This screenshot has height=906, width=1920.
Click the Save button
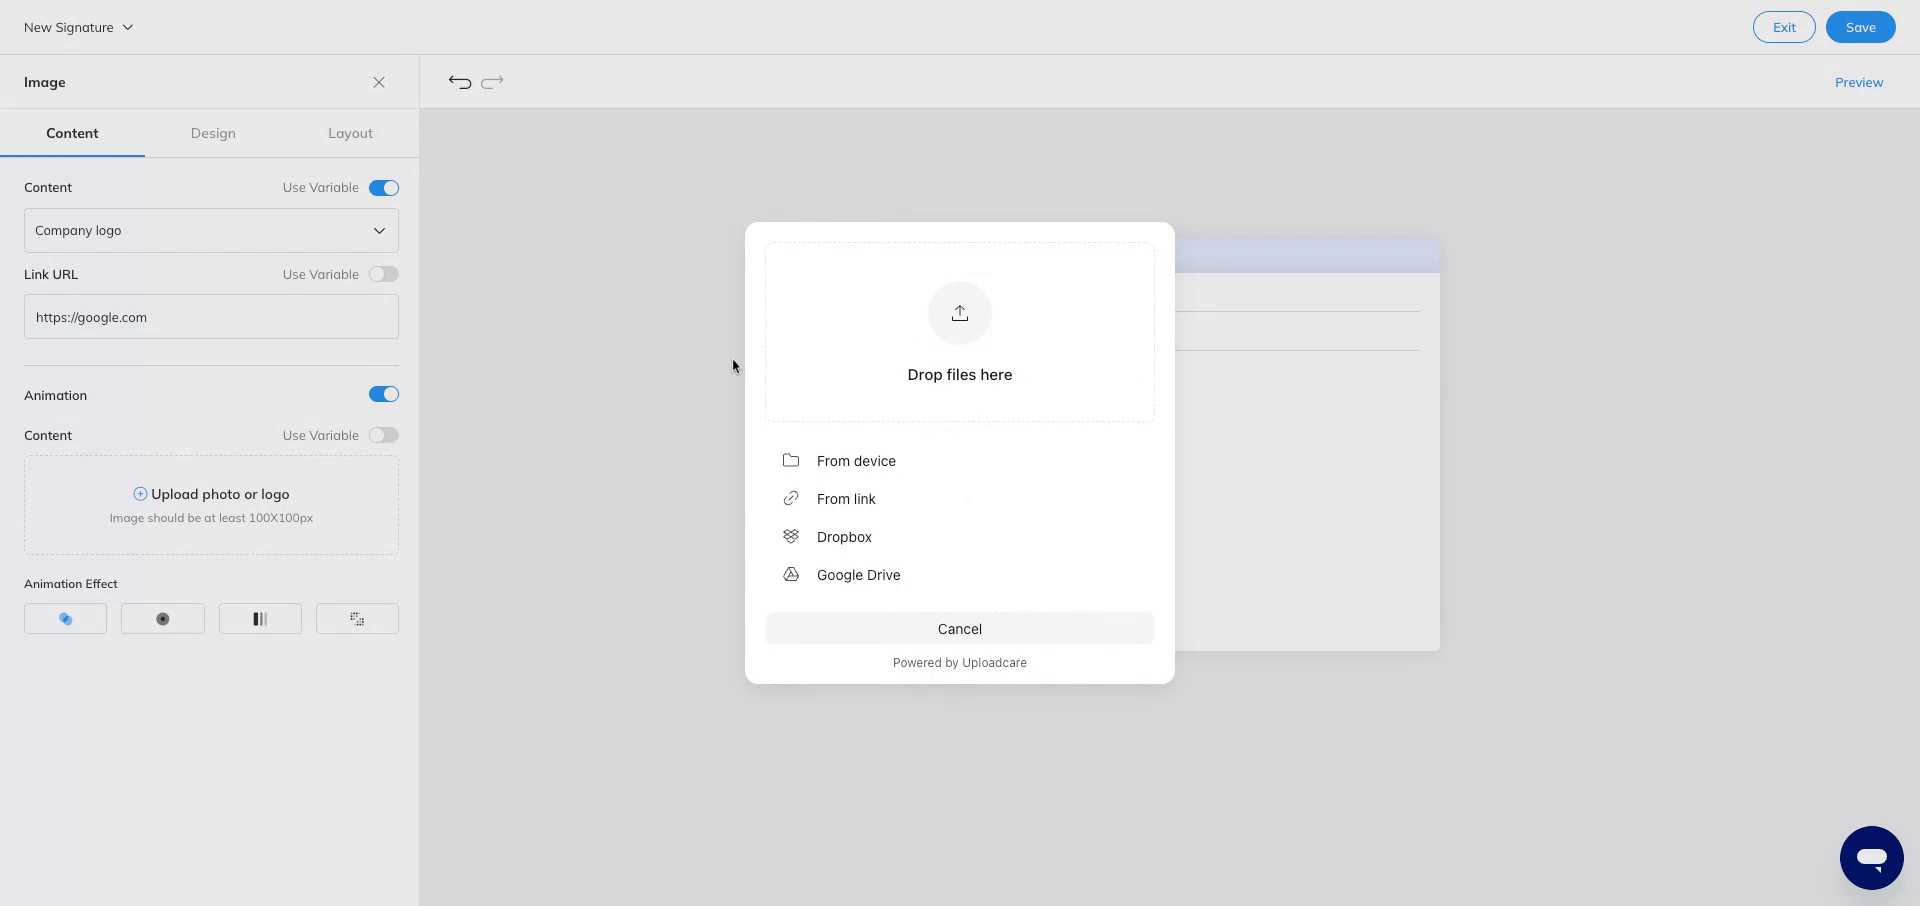pos(1860,27)
